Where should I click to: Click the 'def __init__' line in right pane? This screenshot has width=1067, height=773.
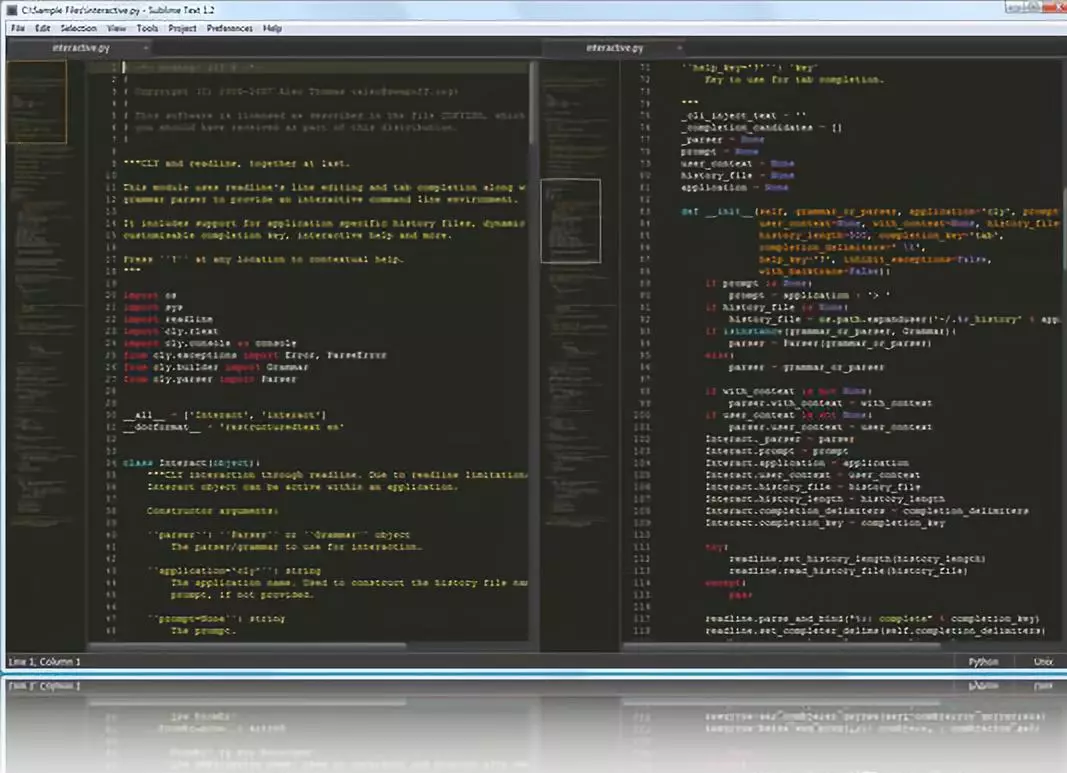[870, 212]
